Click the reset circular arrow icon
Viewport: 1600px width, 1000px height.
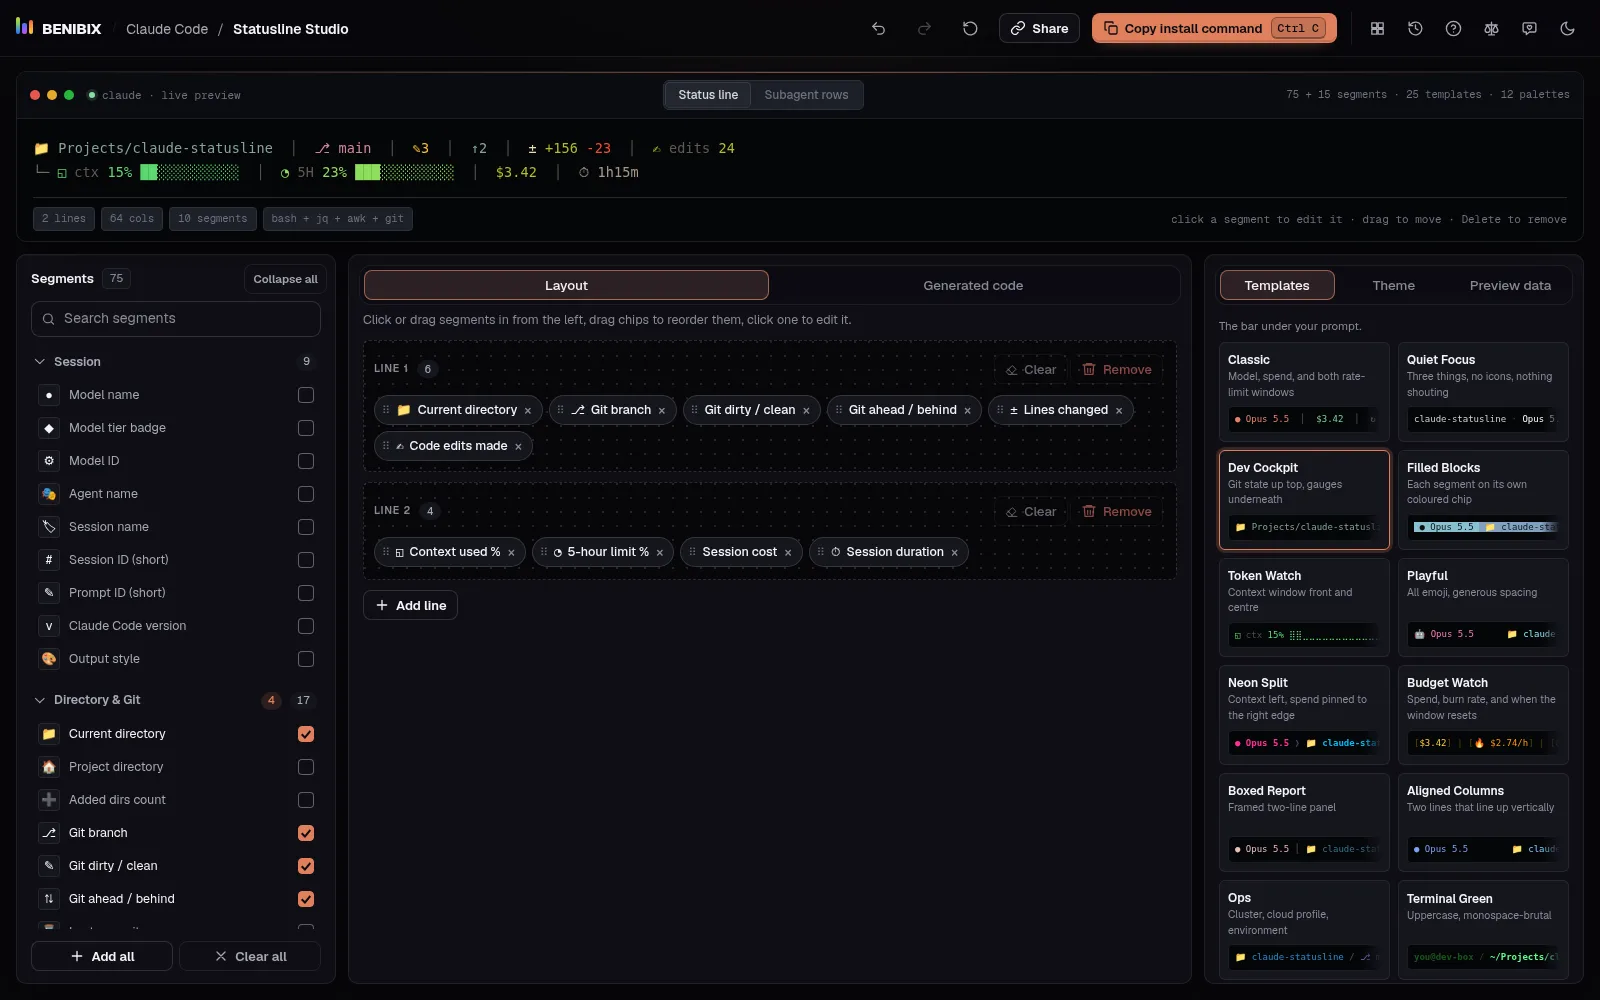click(x=970, y=29)
